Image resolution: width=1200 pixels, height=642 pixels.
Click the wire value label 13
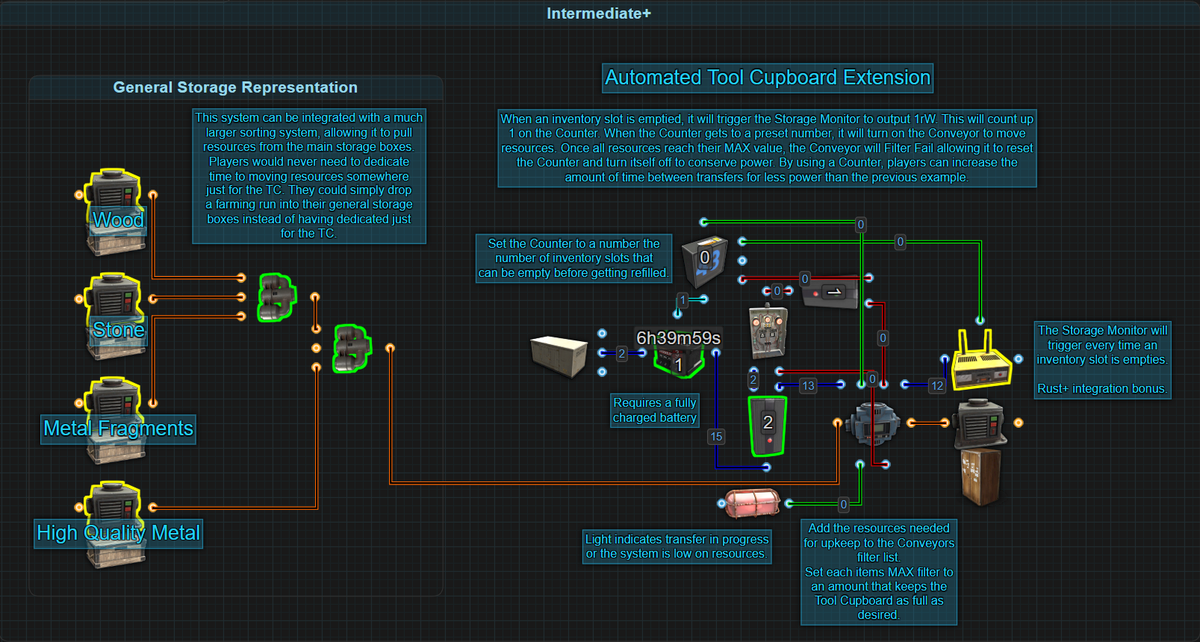(x=808, y=385)
